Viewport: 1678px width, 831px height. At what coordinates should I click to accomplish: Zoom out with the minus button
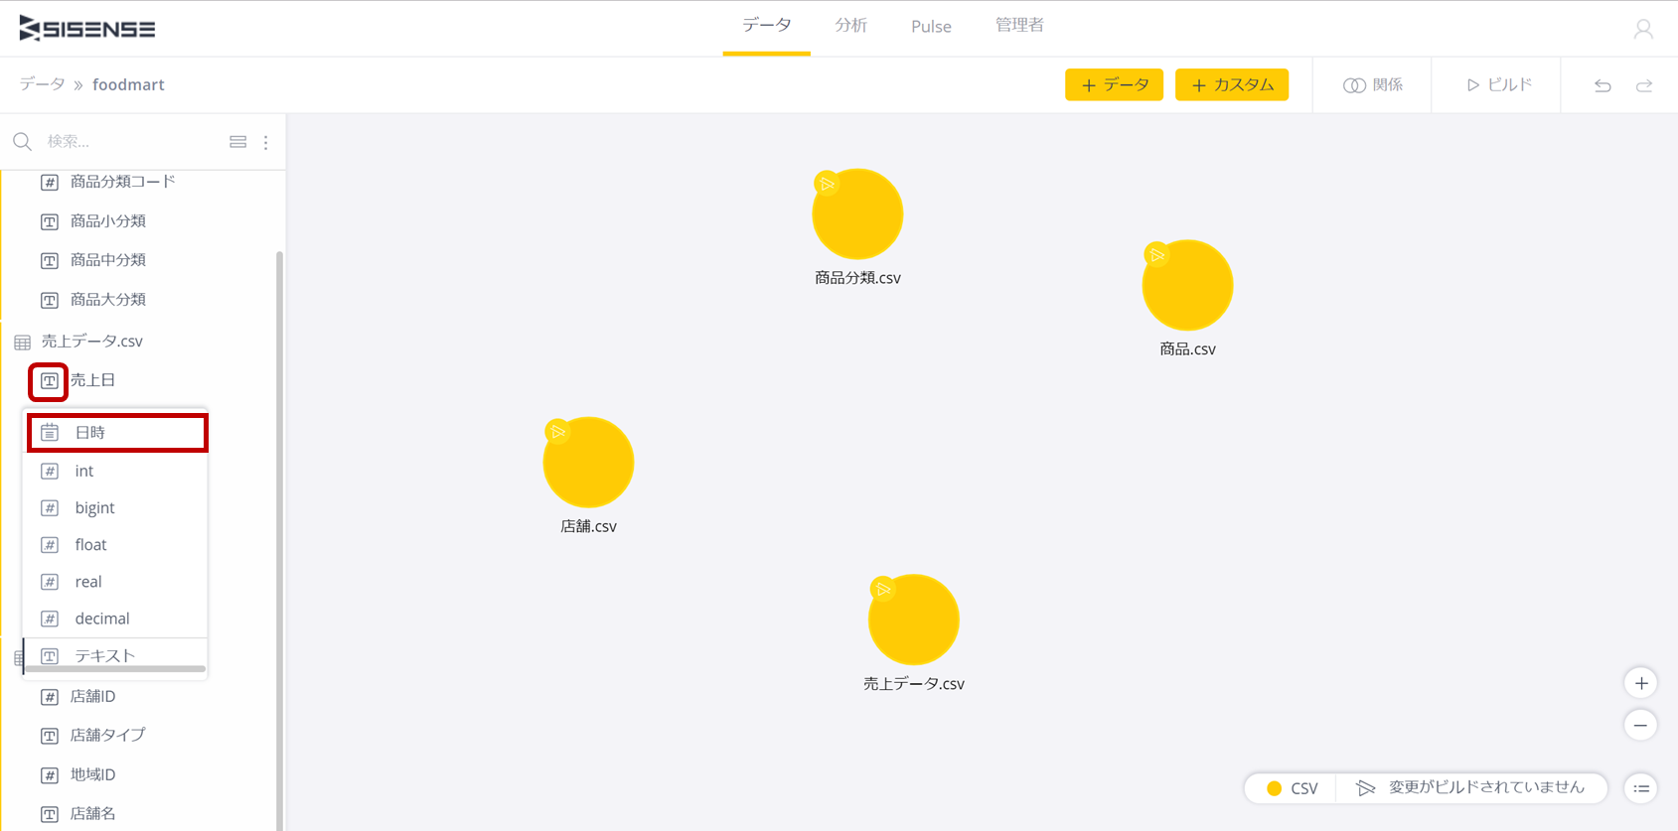[1641, 725]
